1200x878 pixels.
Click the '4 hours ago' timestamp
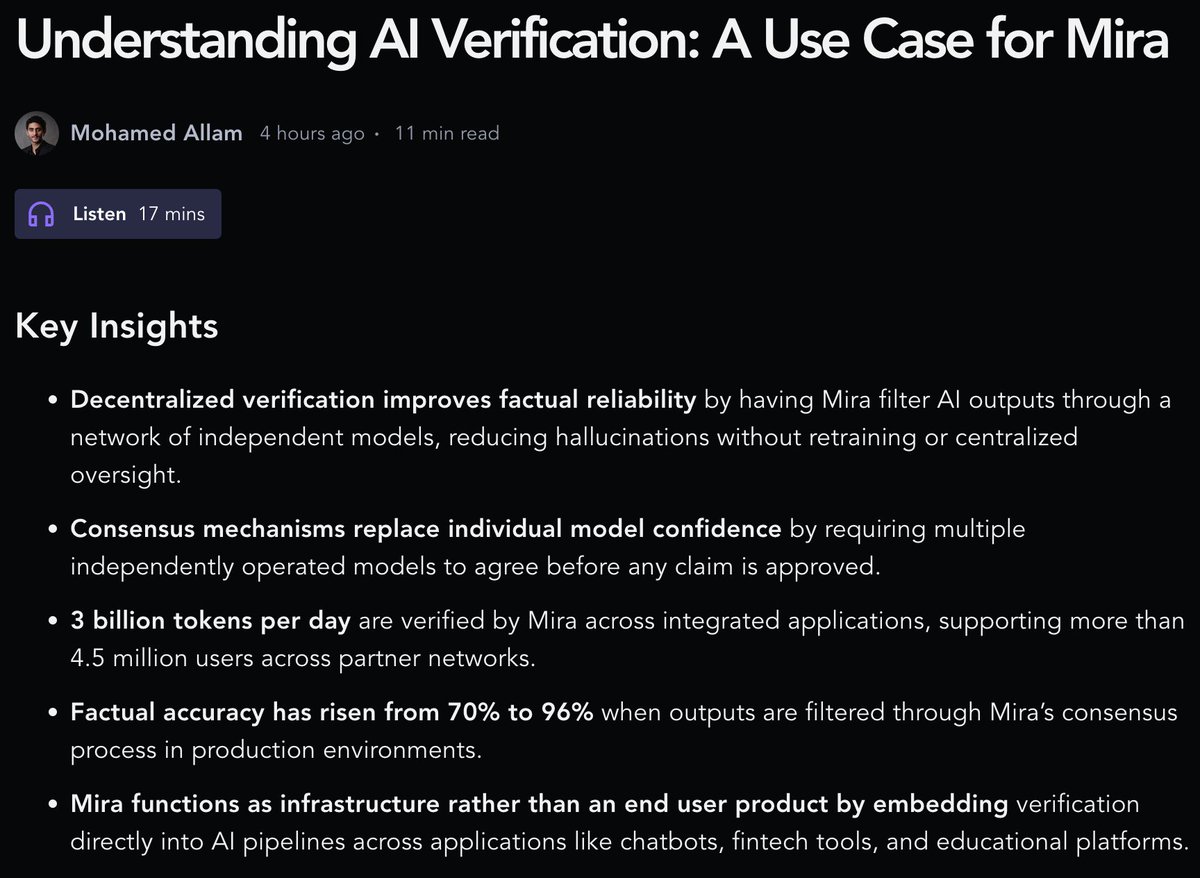(311, 134)
